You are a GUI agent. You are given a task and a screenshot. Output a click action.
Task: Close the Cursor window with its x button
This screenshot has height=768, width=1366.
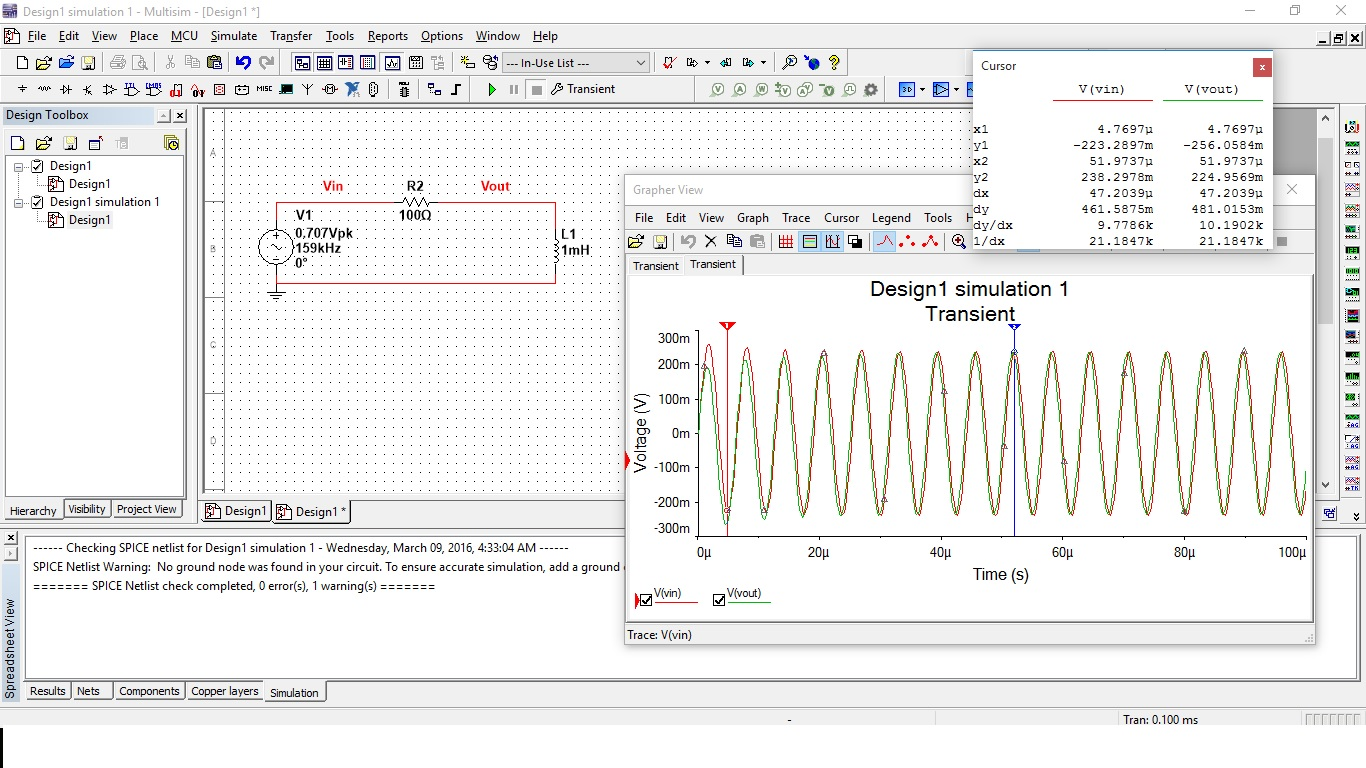[1262, 66]
